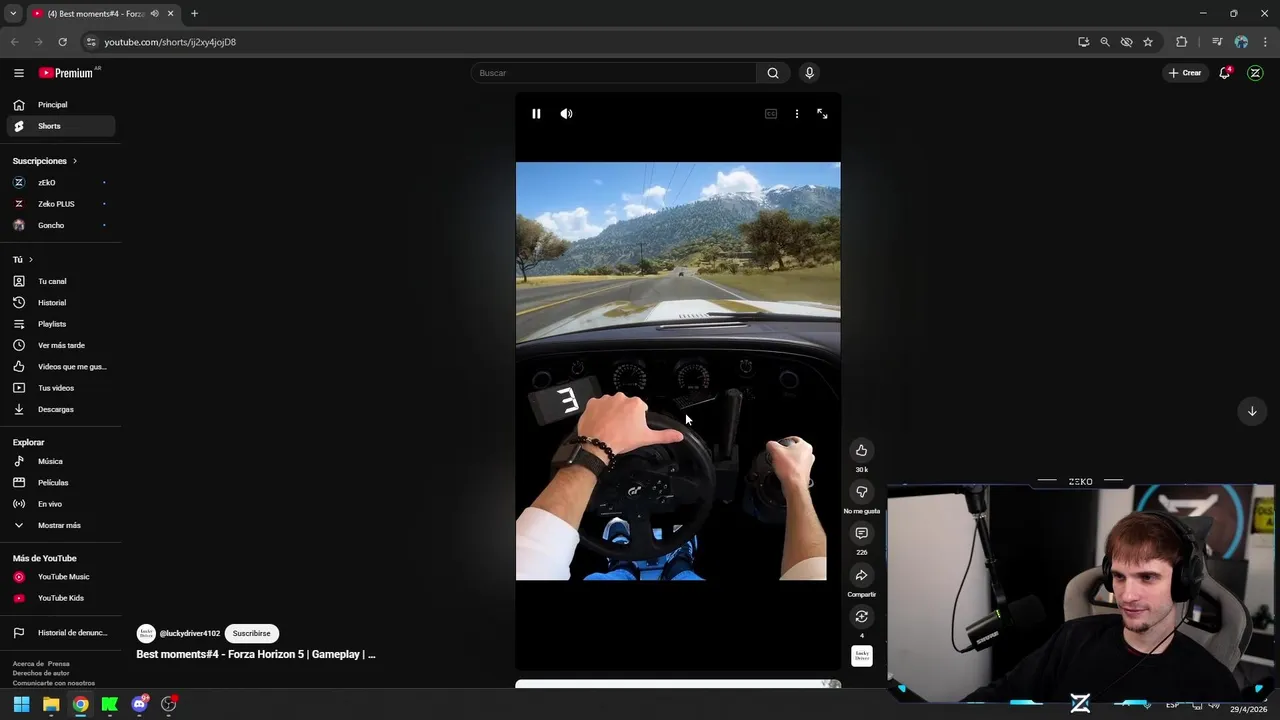The height and width of the screenshot is (720, 1280).
Task: Reload the page in Chrome
Action: point(62,42)
